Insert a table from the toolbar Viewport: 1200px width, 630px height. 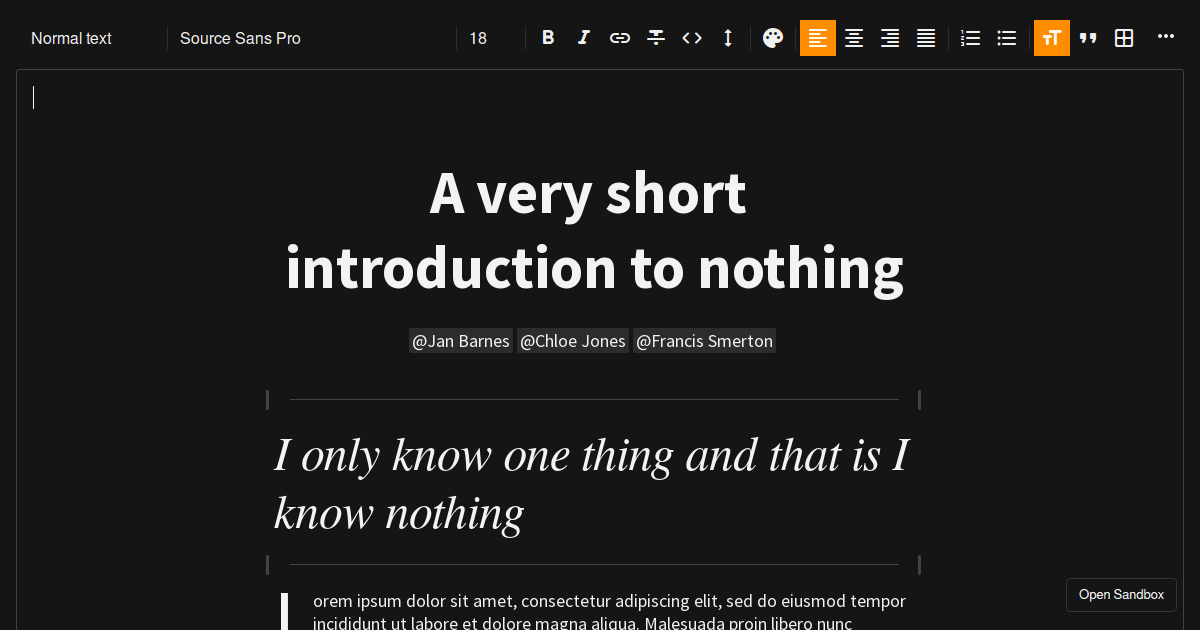click(1124, 38)
